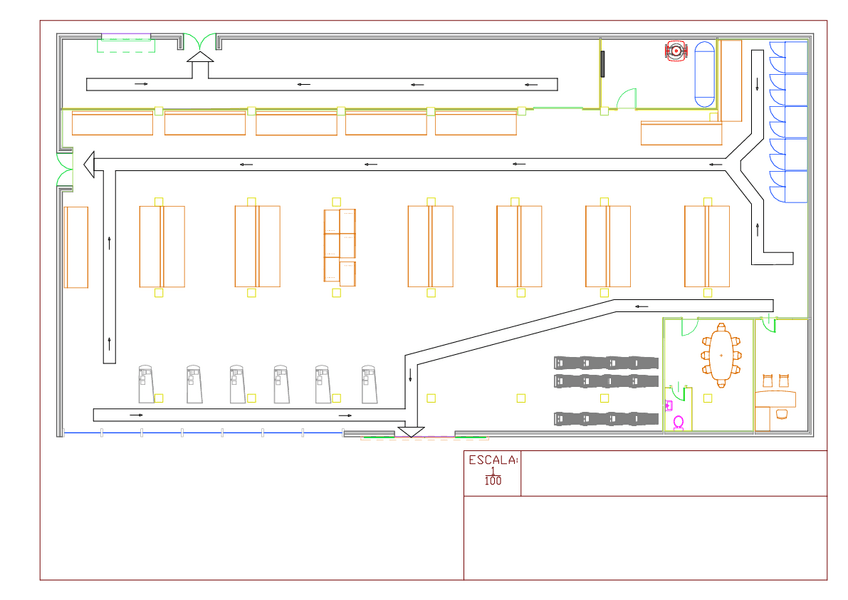Screen dimensions: 848x600
Task: Select the six-segment orange shelf block
Action: point(340,247)
